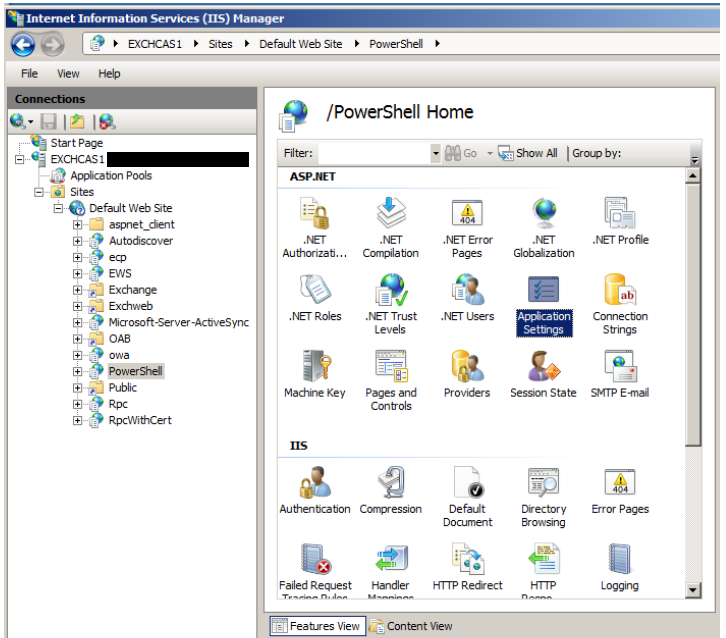Click scroll up arrow in features pane

pos(693,176)
